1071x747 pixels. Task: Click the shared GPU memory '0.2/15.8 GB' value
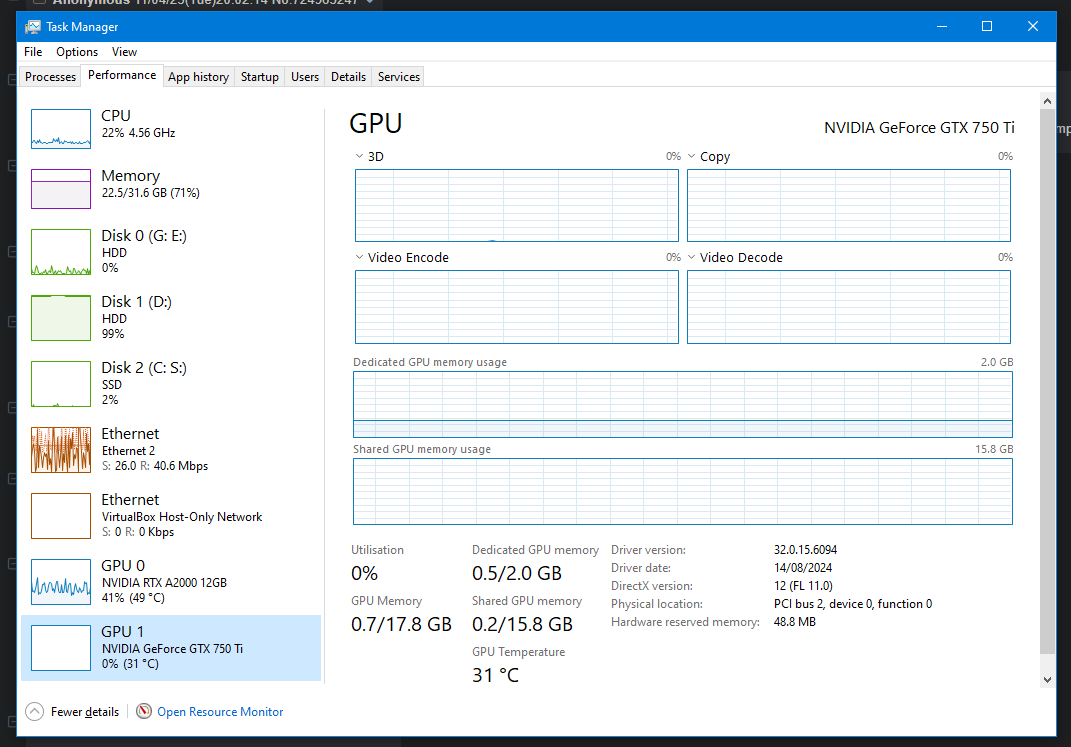pos(523,625)
